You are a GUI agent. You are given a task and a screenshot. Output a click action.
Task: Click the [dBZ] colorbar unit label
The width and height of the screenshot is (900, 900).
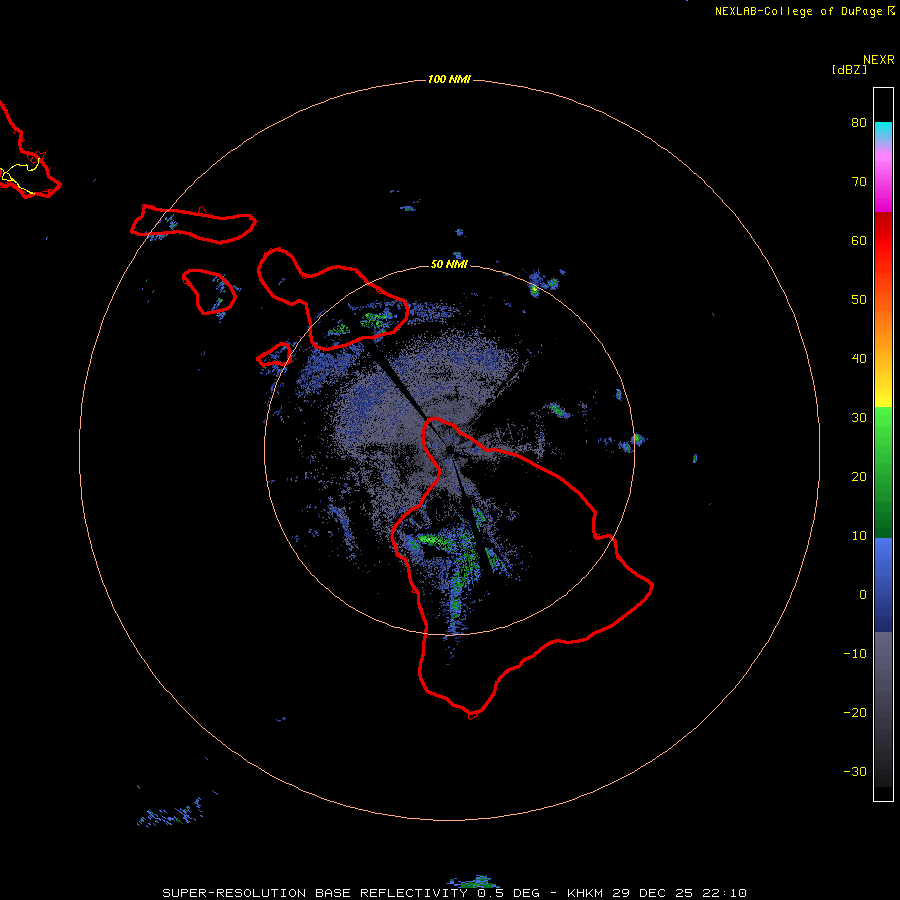pos(849,70)
